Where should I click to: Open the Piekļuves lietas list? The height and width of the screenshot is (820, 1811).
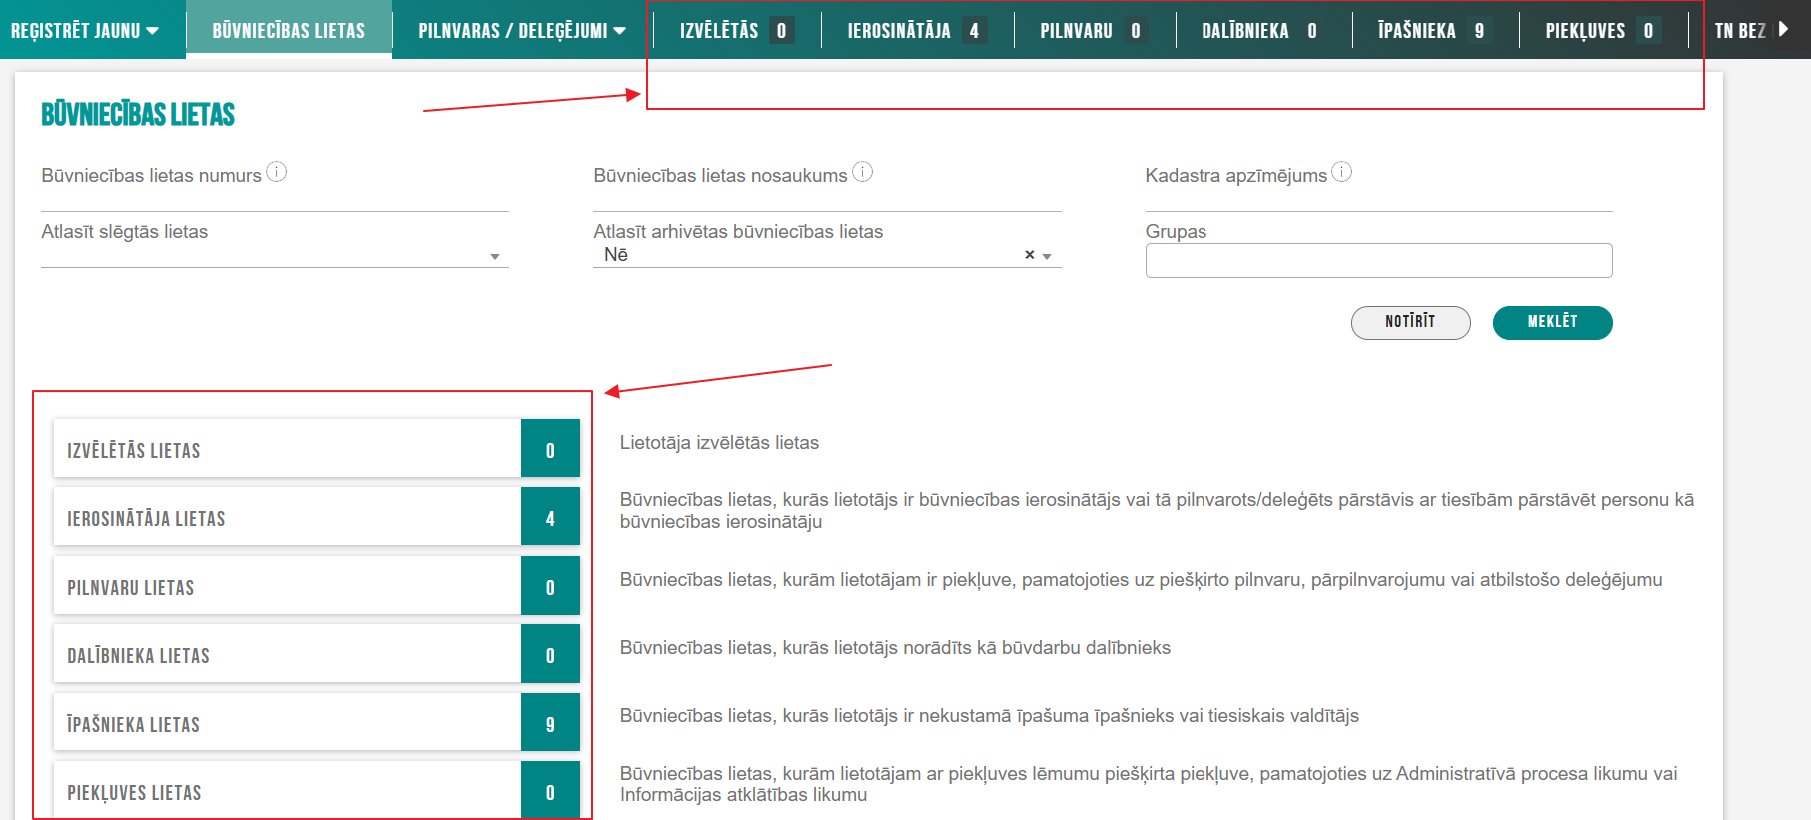pos(316,790)
